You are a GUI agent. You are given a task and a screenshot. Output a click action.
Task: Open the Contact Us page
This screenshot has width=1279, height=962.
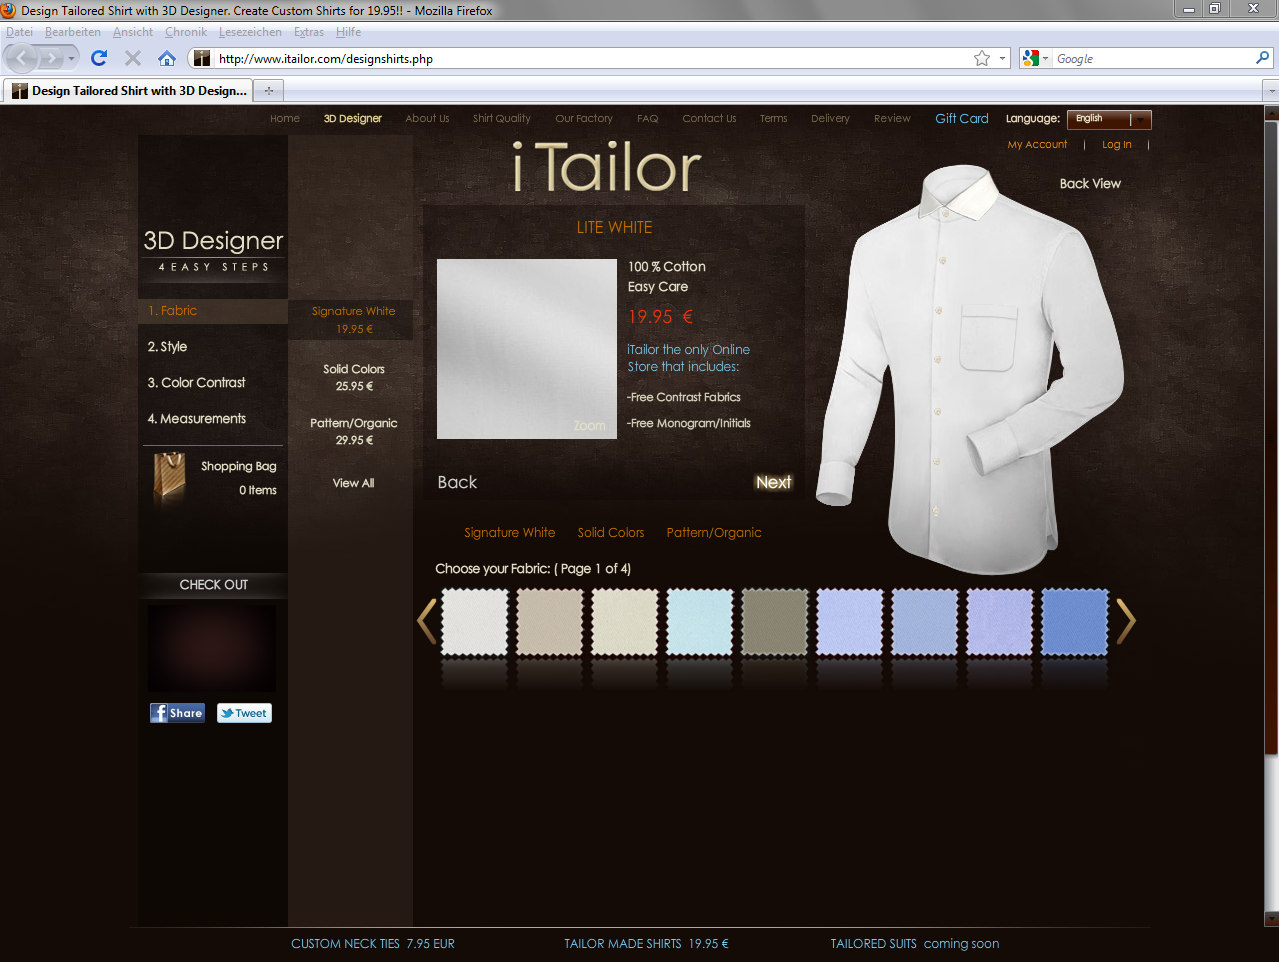coord(709,118)
